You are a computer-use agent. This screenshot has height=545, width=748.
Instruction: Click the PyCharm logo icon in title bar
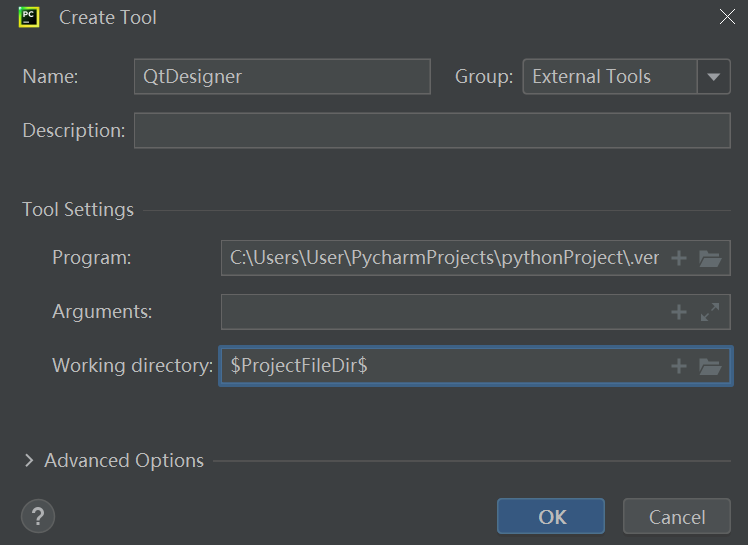[x=29, y=17]
